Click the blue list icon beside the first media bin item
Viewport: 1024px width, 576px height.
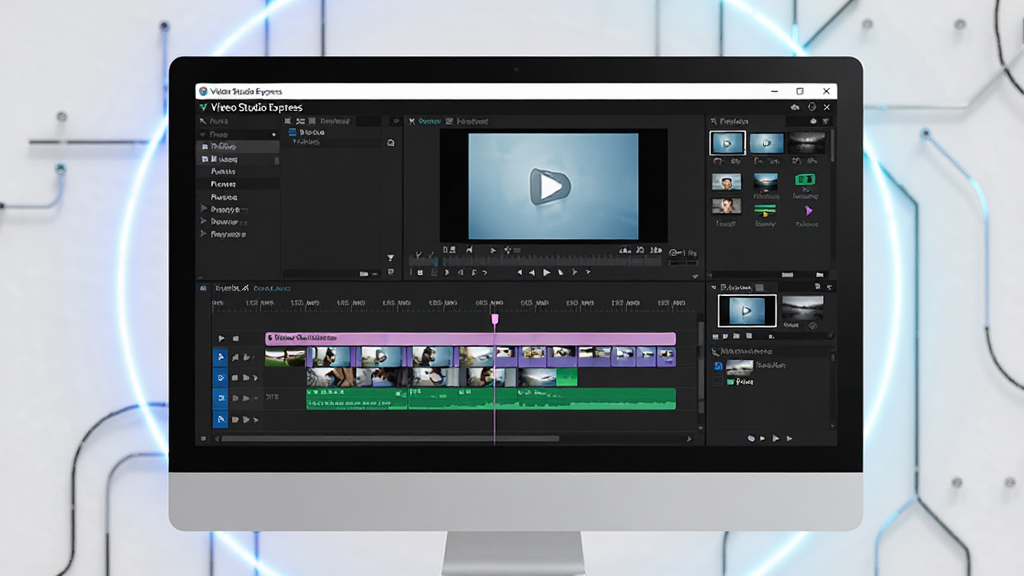coord(293,132)
